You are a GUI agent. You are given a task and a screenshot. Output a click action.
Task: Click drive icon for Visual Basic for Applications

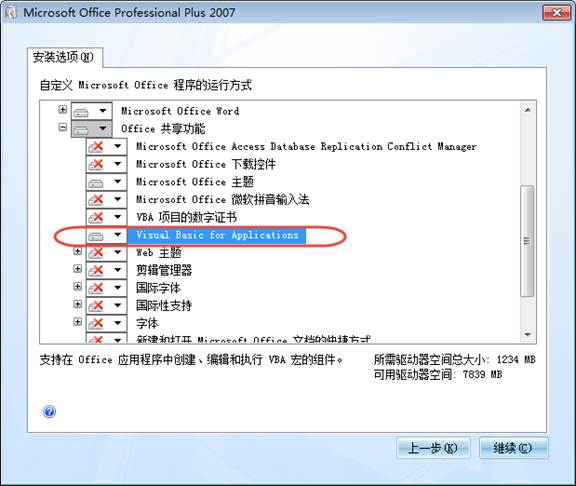96,235
